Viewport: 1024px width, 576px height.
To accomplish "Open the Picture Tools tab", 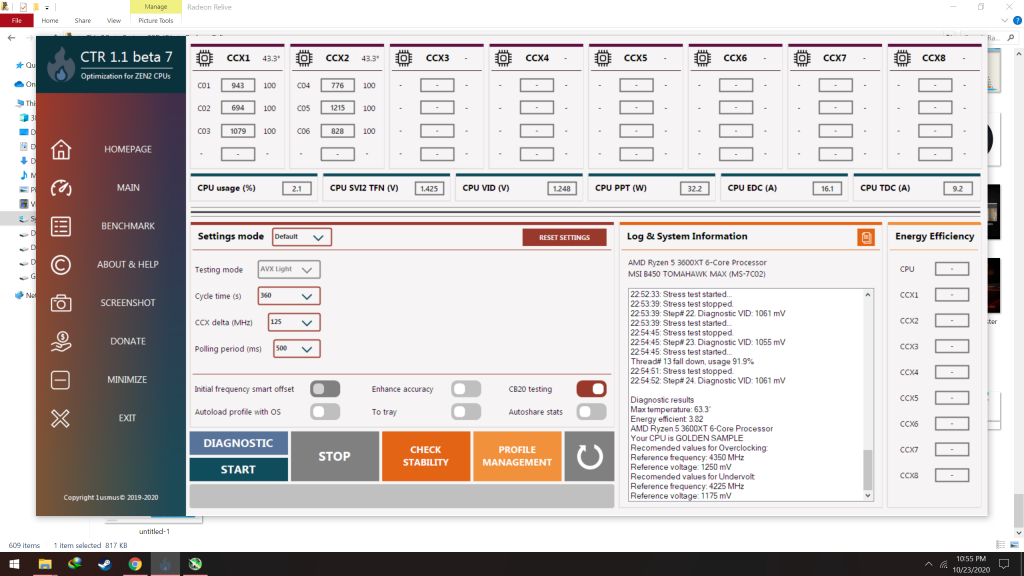I will pos(158,19).
